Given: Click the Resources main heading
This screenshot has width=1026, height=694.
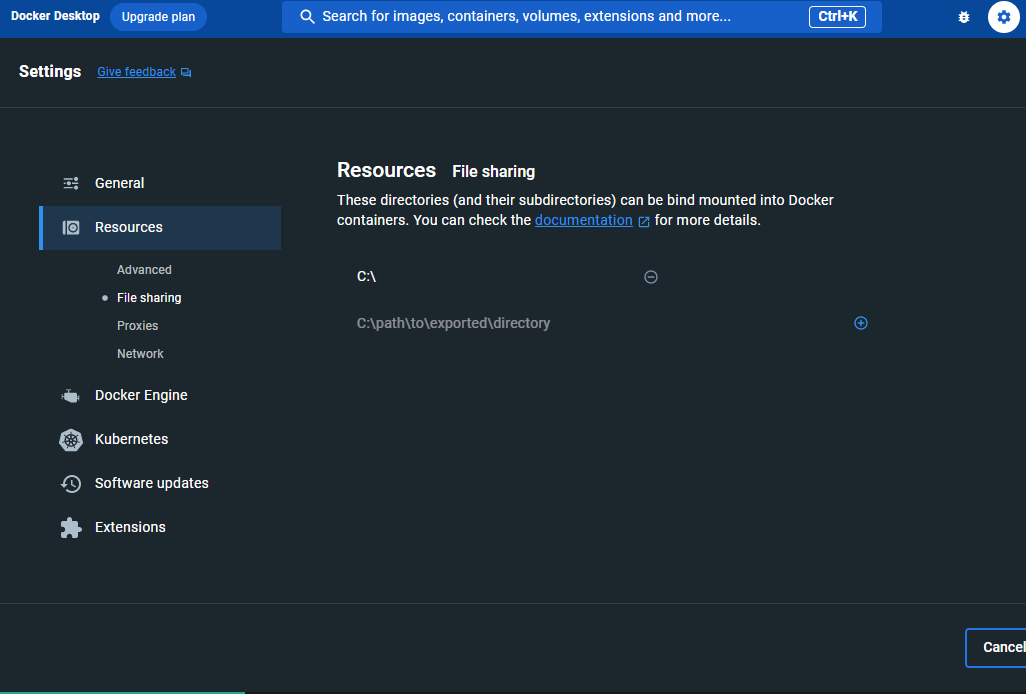Looking at the screenshot, I should pos(386,170).
